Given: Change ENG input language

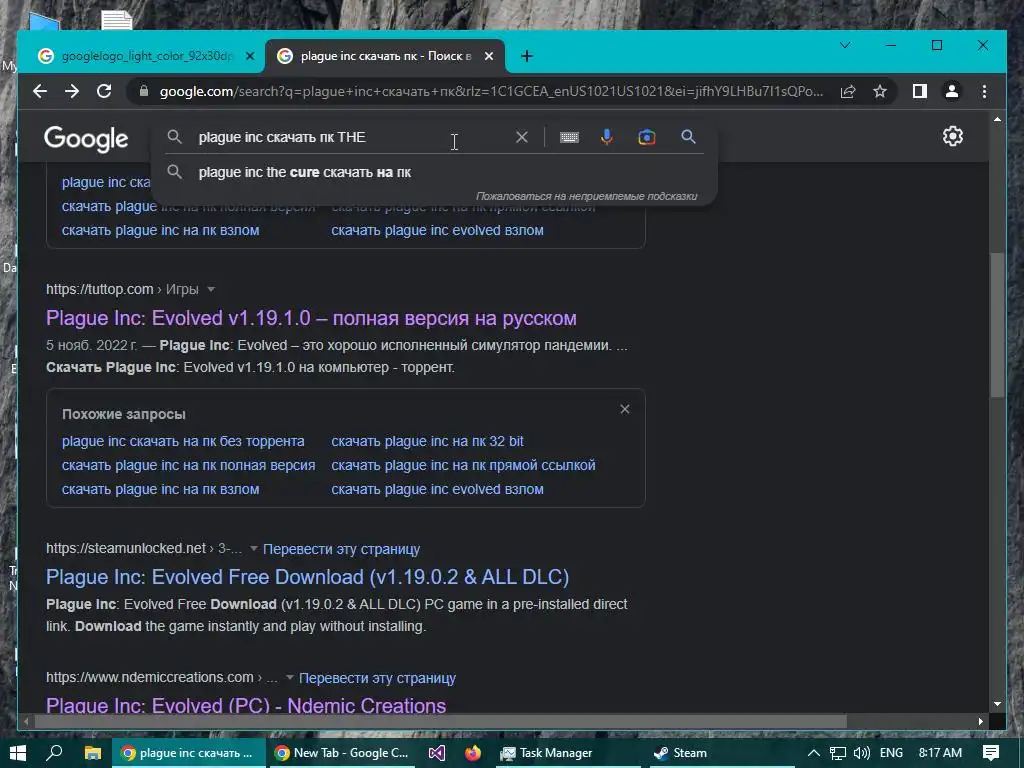Looking at the screenshot, I should pyautogui.click(x=891, y=753).
